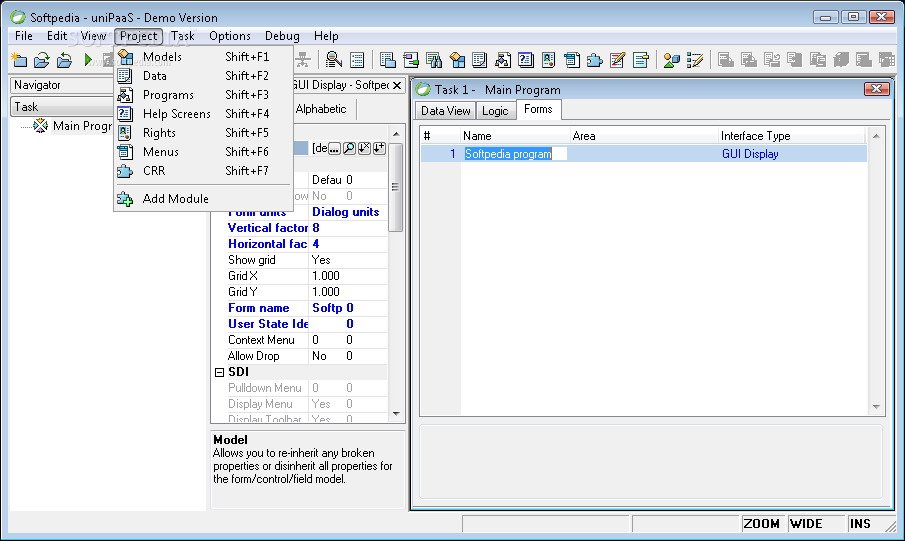
Task: Click the properties panel scrollbar up arrow
Action: pyautogui.click(x=396, y=134)
